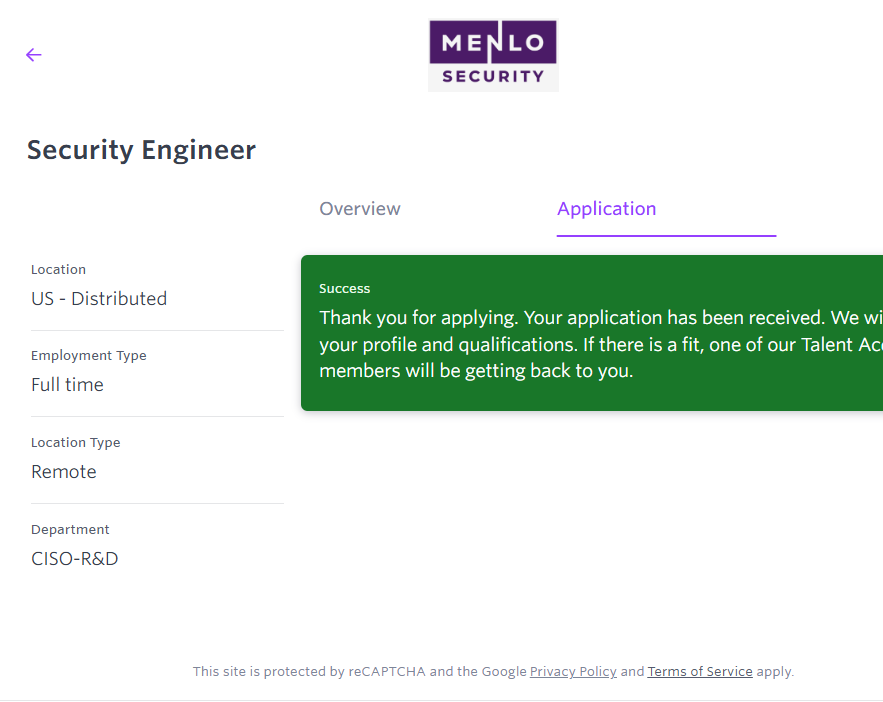This screenshot has height=702, width=883.
Task: Switch to the Overview tab
Action: tap(360, 209)
